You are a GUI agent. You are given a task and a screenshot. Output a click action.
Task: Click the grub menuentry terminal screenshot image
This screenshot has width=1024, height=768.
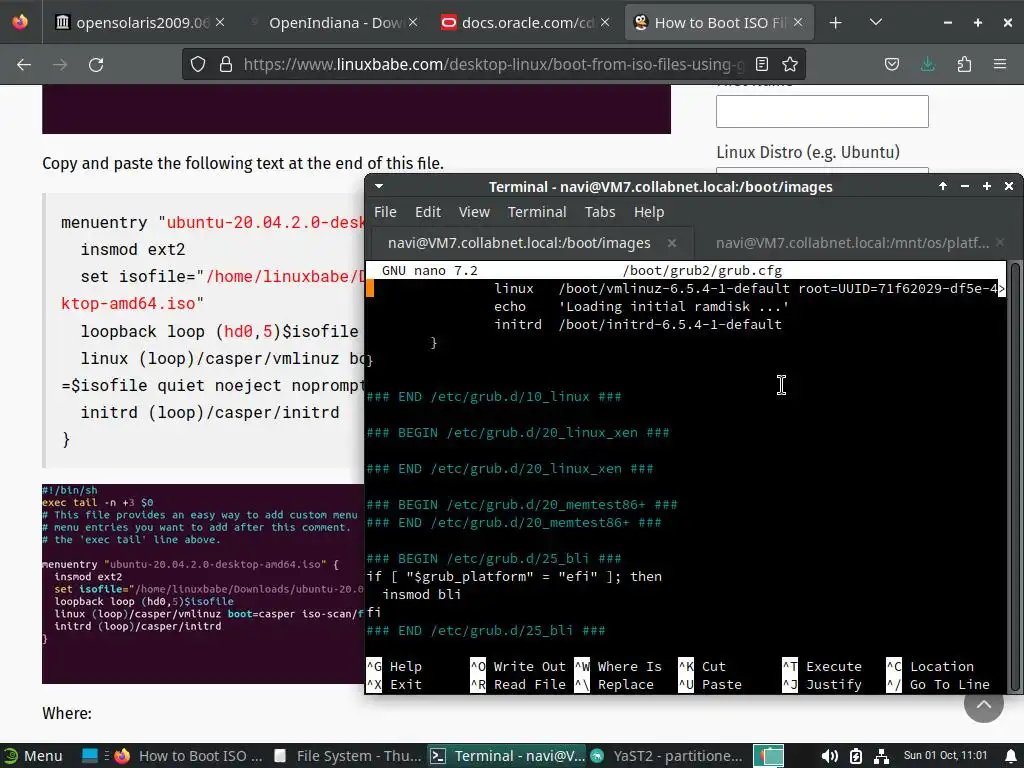point(203,584)
